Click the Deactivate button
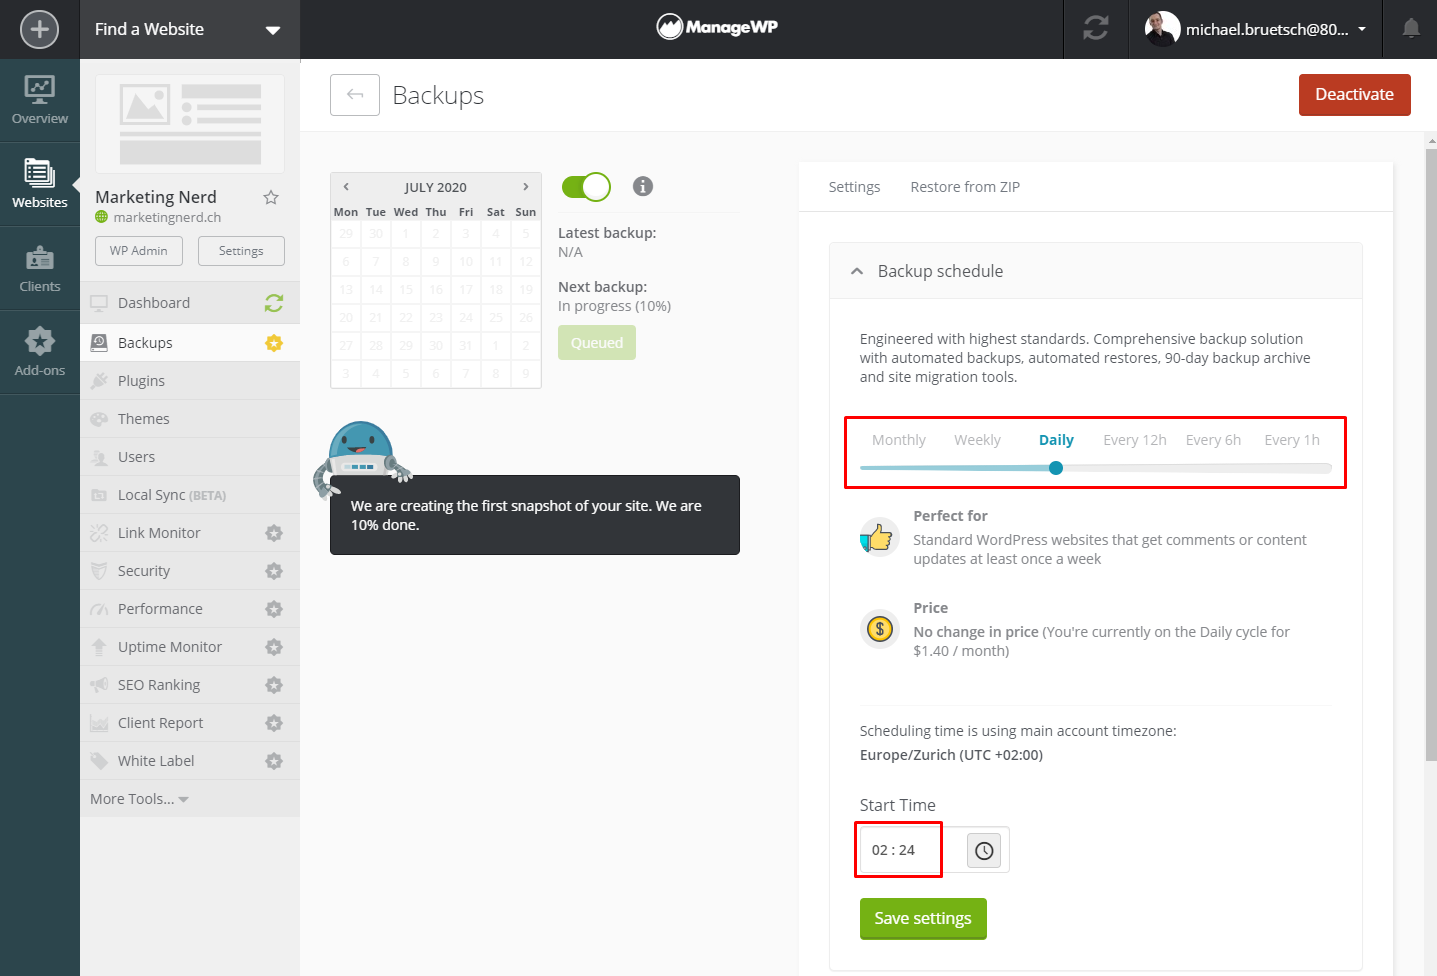The width and height of the screenshot is (1437, 976). pyautogui.click(x=1354, y=95)
